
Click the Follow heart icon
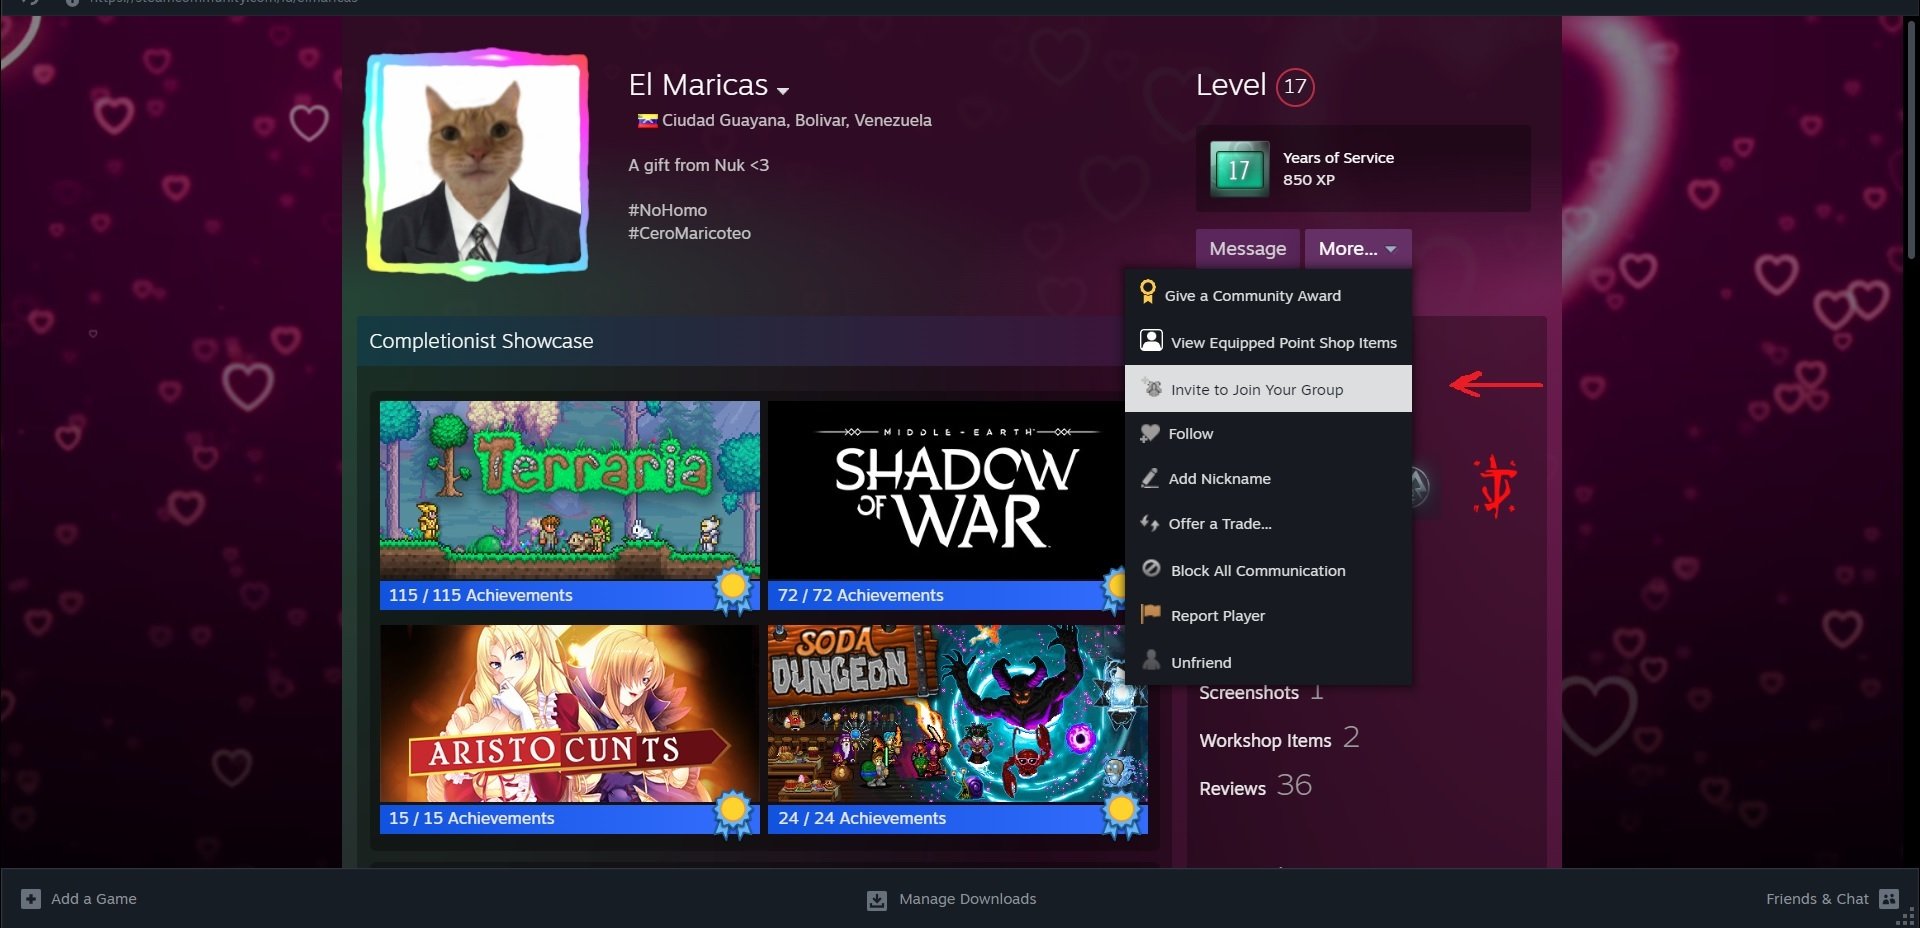coord(1149,433)
